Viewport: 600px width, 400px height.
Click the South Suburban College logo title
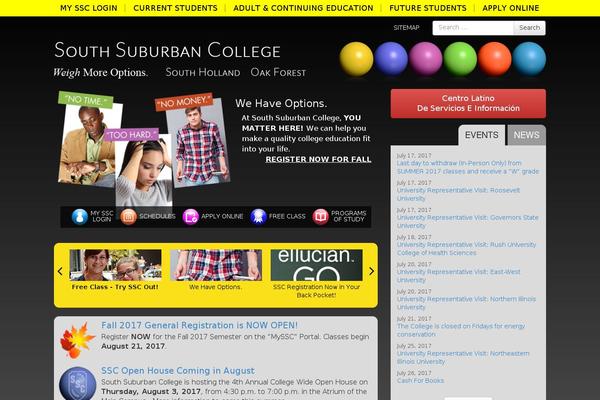[x=167, y=51]
